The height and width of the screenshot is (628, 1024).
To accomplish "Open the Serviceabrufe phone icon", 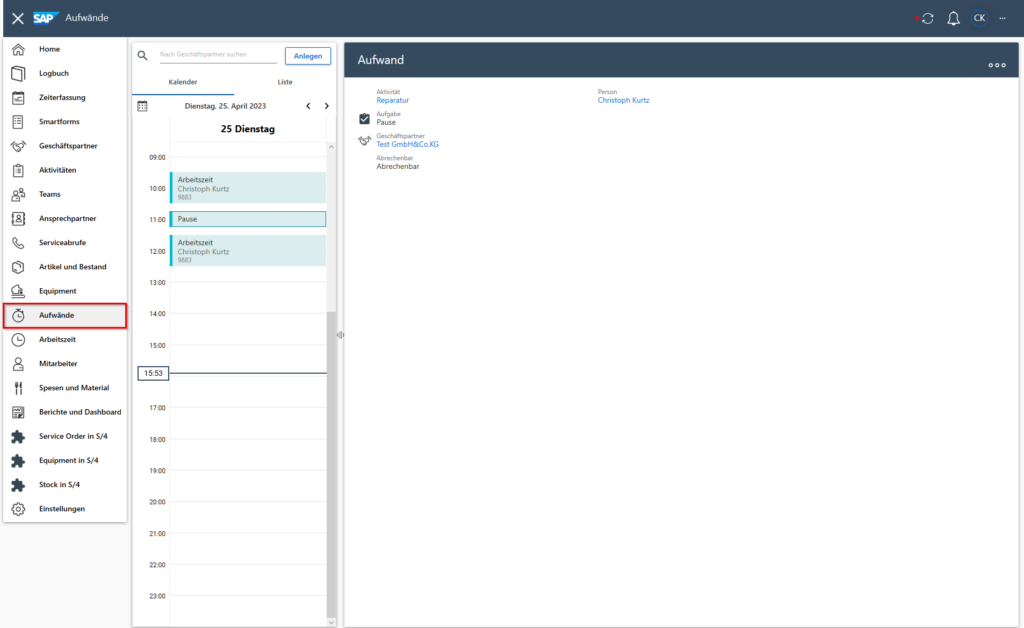I will tap(18, 242).
